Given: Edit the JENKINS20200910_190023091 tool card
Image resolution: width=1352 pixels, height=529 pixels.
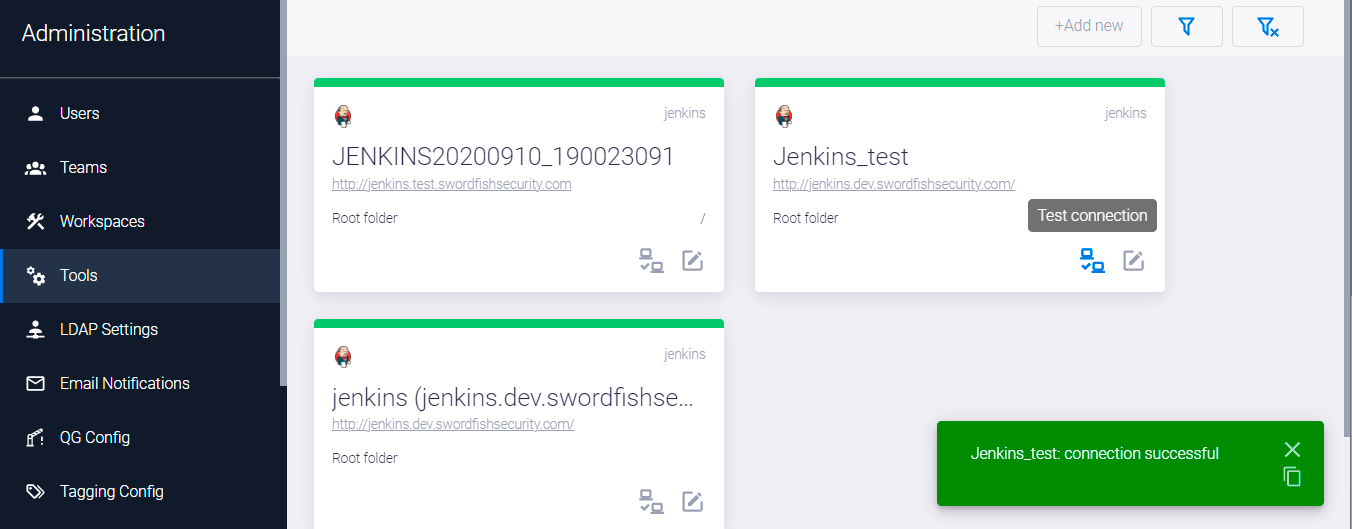Looking at the screenshot, I should (692, 261).
